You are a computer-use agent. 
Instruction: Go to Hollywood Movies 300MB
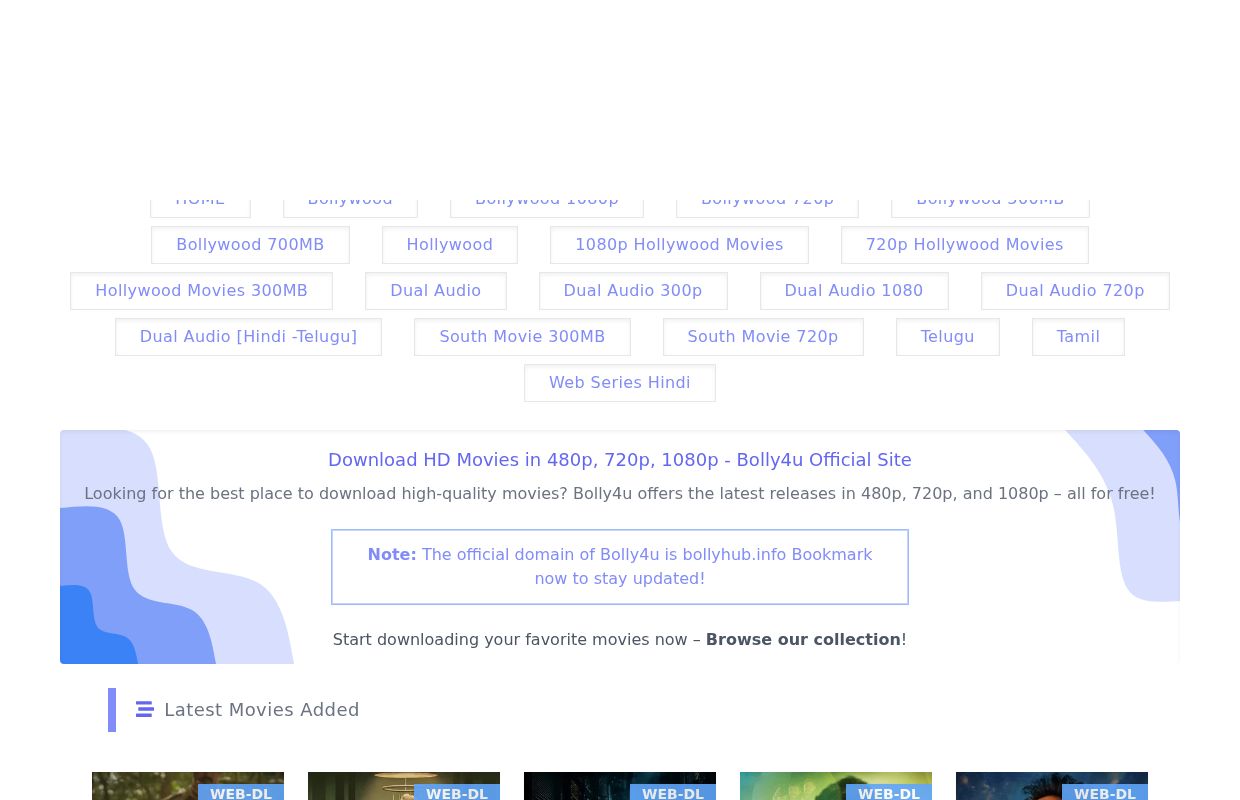[x=201, y=291]
